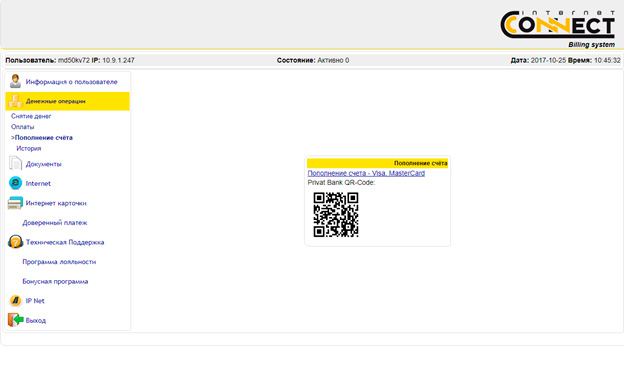
Task: Open Интернет карточки menu item
Action: [56, 203]
